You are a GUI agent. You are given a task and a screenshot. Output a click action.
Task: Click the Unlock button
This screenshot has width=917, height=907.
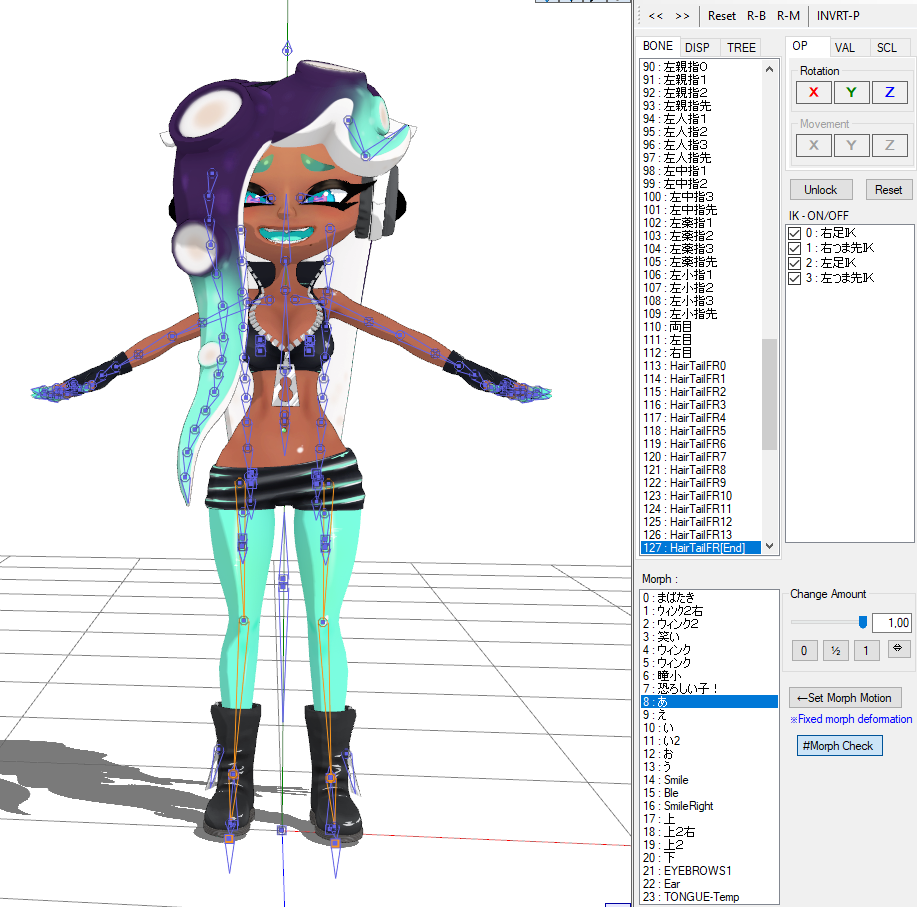point(821,189)
